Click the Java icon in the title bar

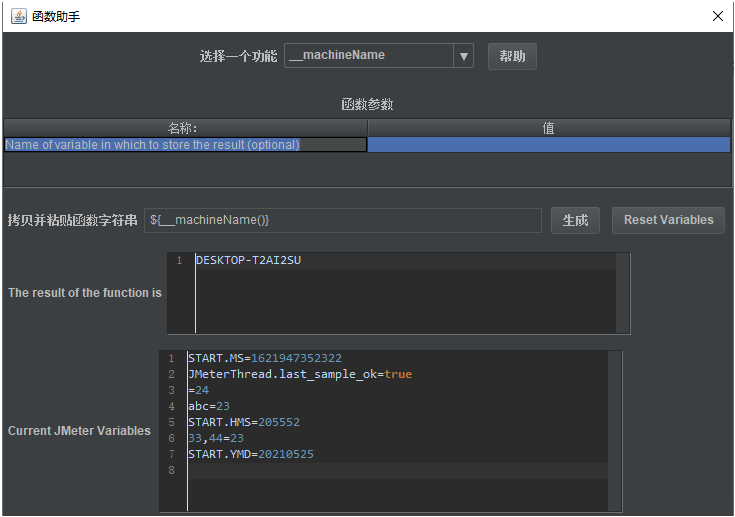click(19, 16)
